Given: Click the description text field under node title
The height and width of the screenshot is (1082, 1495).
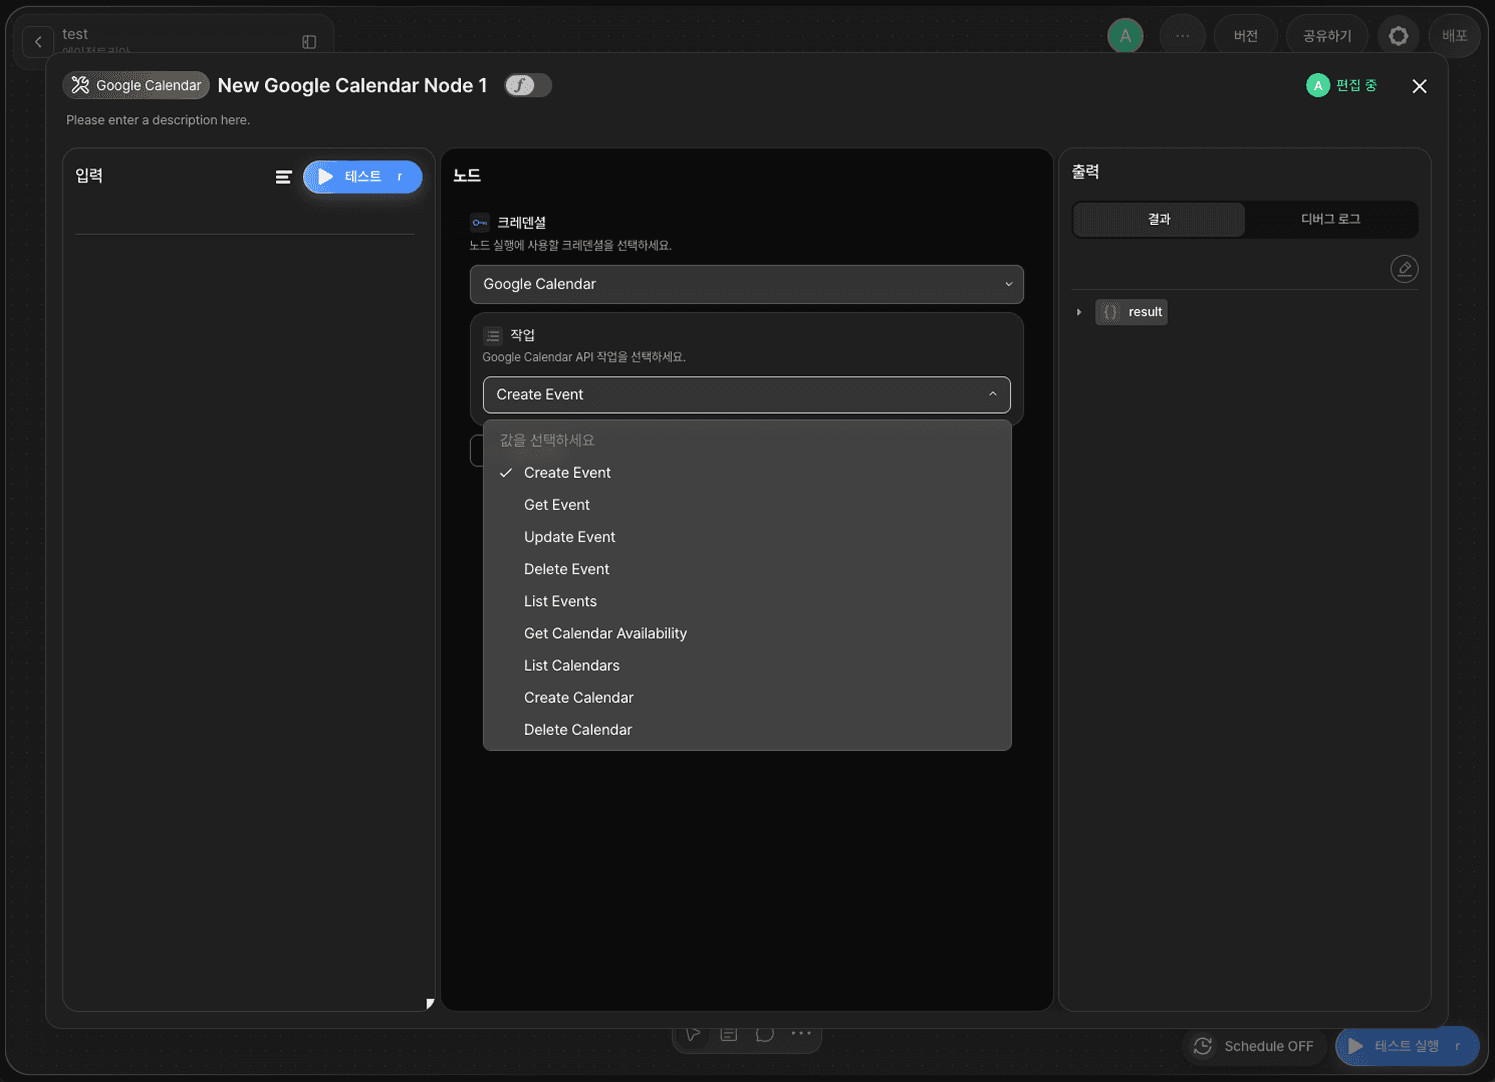Looking at the screenshot, I should (158, 120).
